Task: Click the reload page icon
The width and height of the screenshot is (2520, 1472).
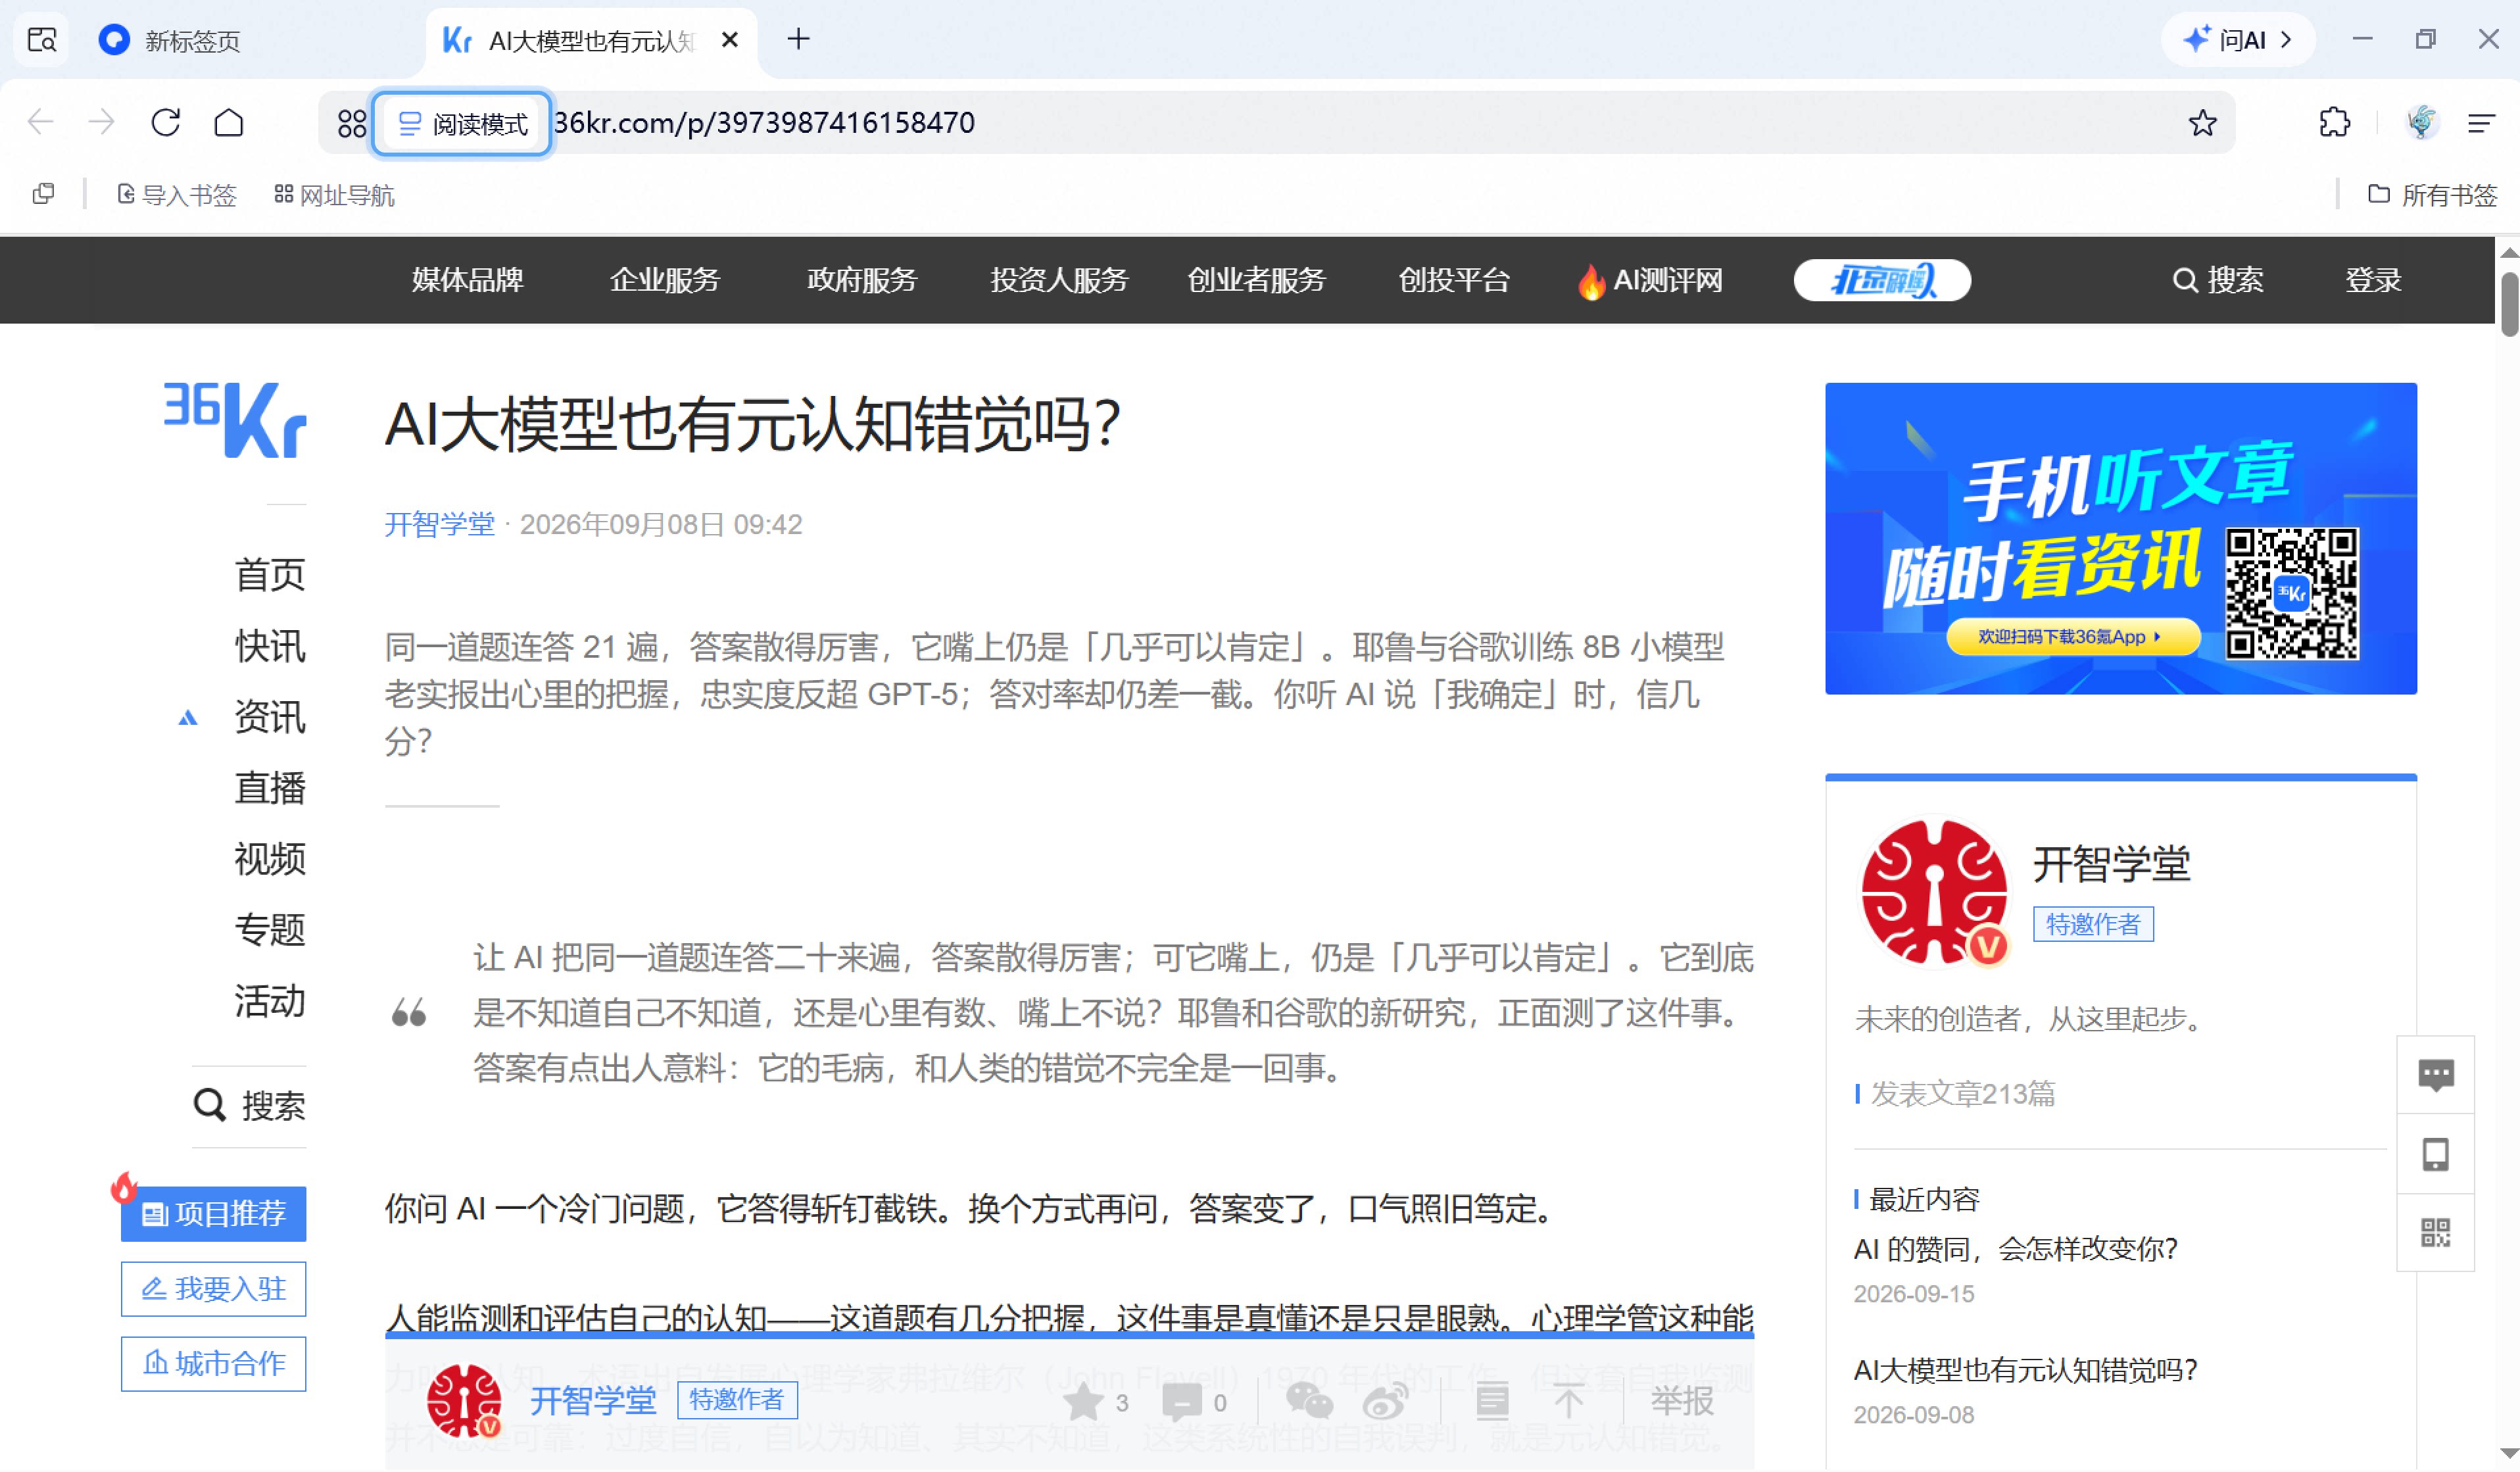Action: (166, 122)
